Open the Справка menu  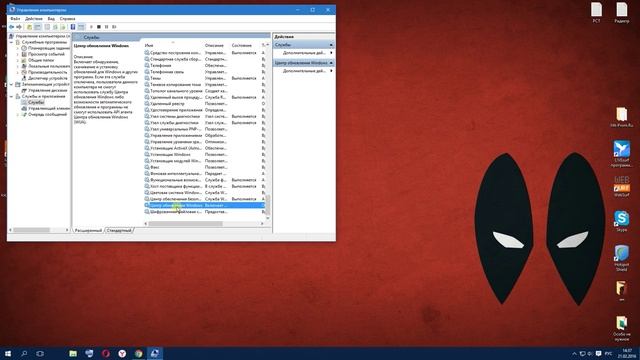pyautogui.click(x=67, y=19)
